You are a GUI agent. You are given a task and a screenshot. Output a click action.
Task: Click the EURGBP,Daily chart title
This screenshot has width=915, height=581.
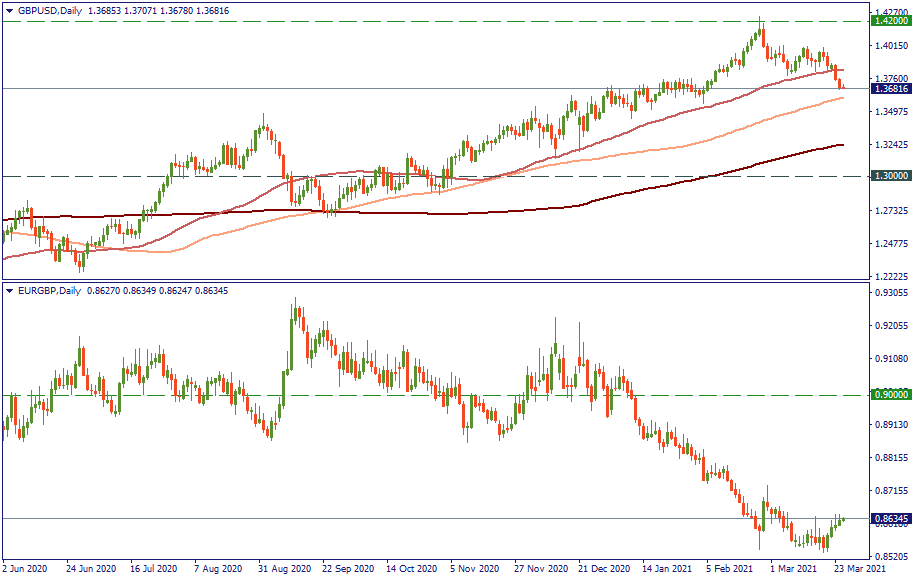pyautogui.click(x=50, y=291)
